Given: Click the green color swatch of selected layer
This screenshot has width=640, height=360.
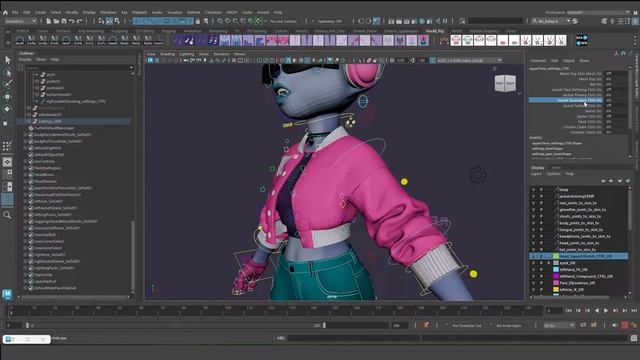Looking at the screenshot, I should [x=556, y=256].
